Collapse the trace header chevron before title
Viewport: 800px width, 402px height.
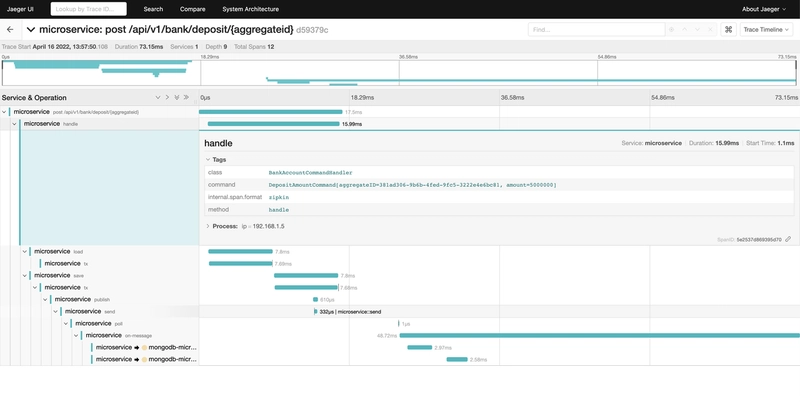30,30
